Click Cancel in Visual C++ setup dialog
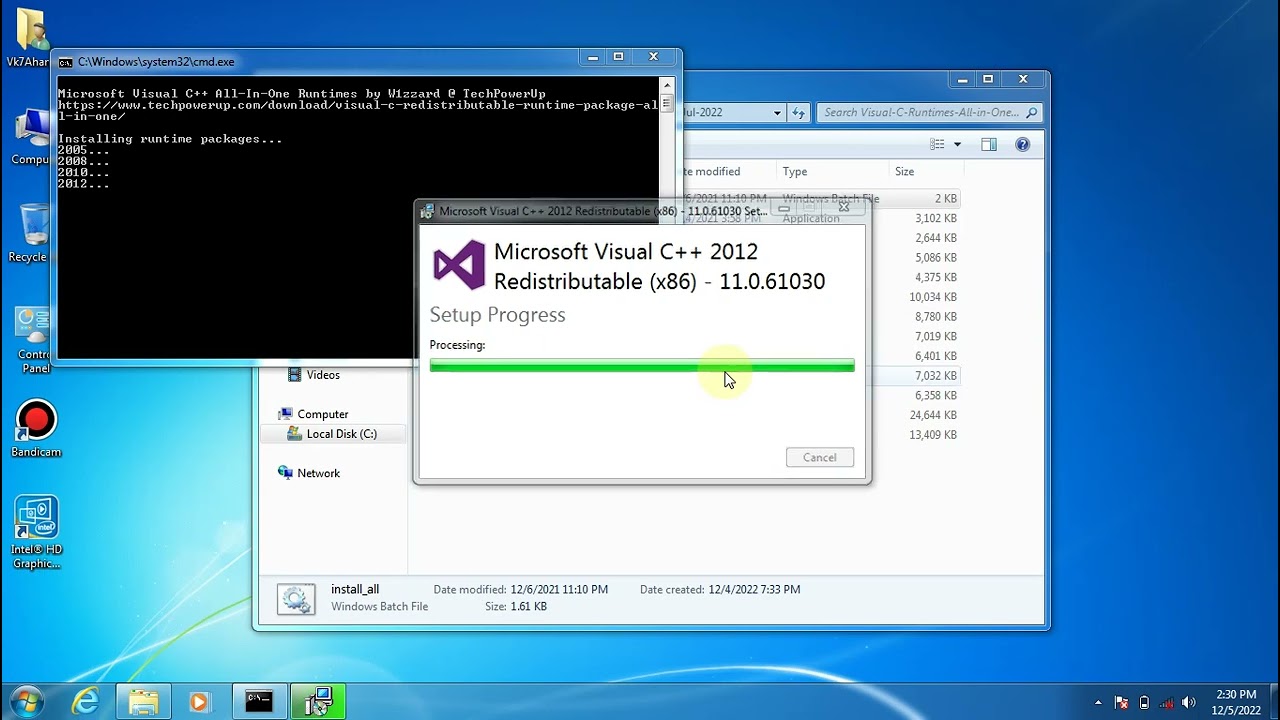1280x720 pixels. click(819, 457)
